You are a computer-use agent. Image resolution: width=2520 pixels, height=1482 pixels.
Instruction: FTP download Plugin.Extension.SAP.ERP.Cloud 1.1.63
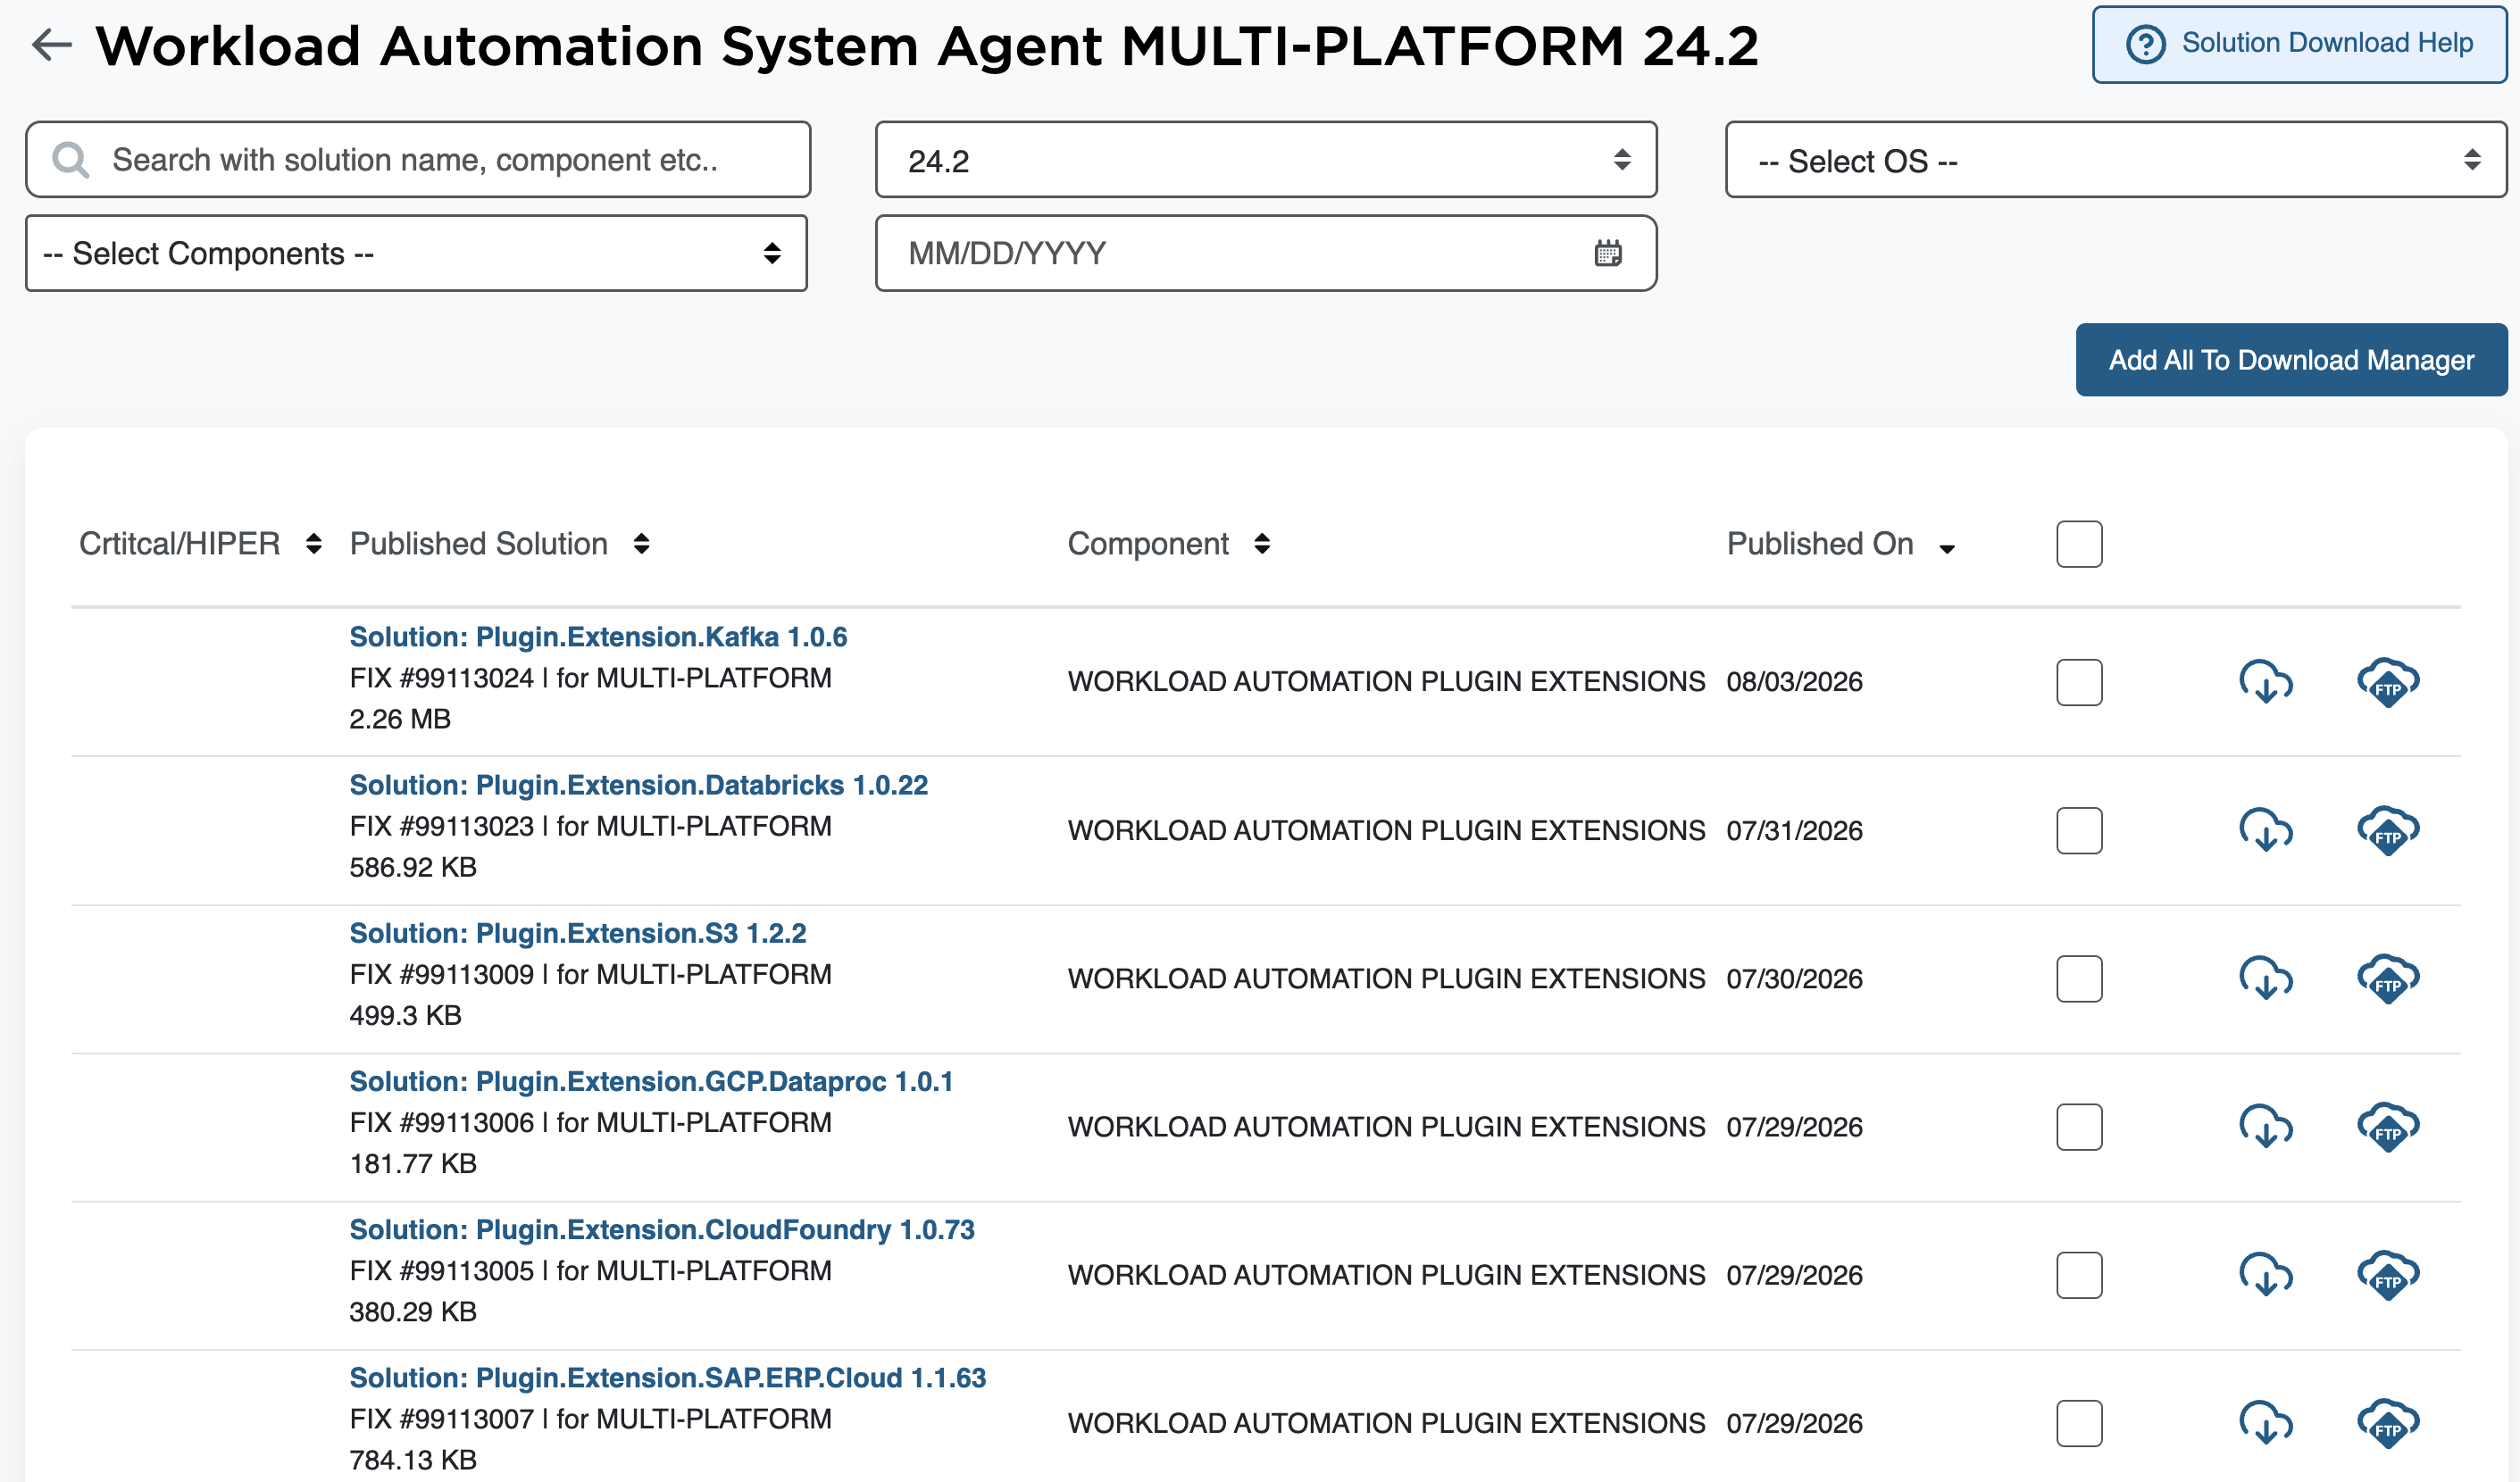coord(2388,1422)
